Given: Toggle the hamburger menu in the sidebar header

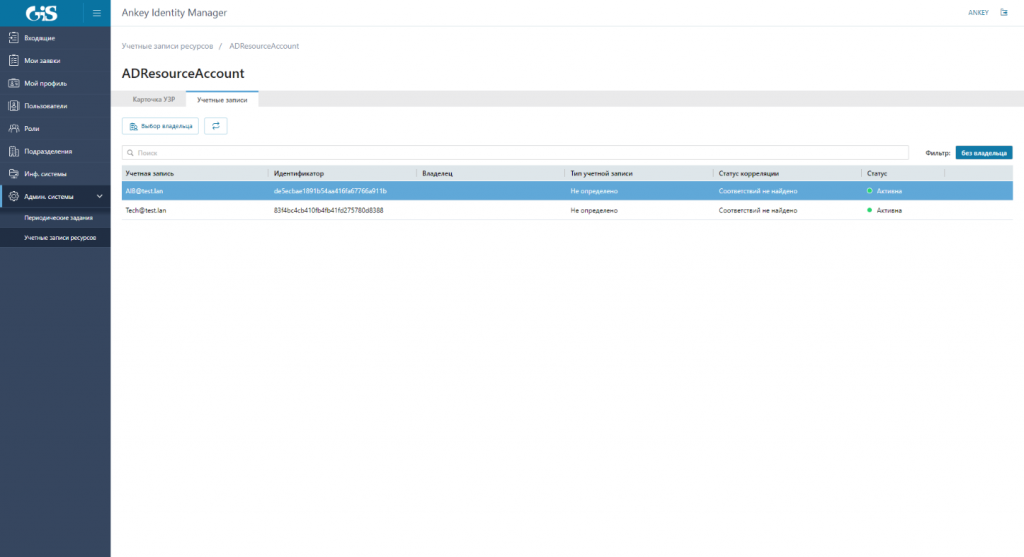Looking at the screenshot, I should (97, 13).
